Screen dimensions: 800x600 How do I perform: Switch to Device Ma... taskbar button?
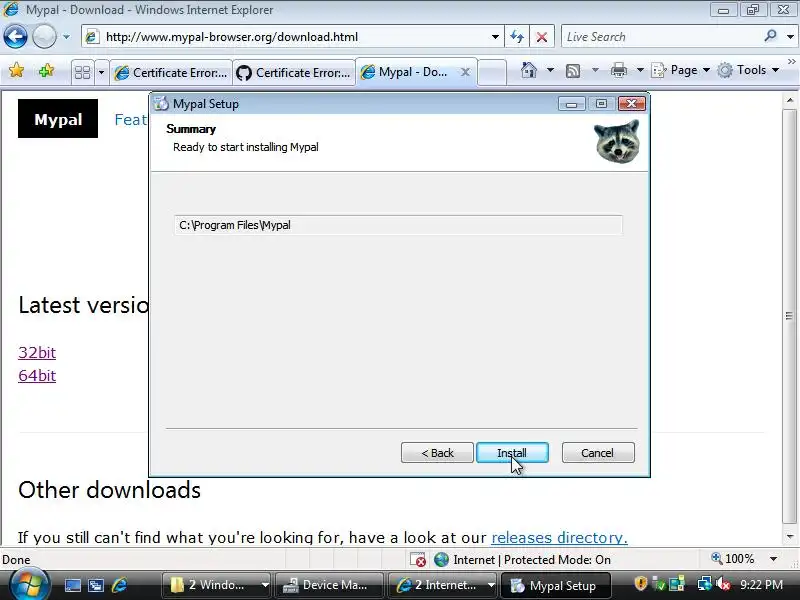click(x=329, y=585)
